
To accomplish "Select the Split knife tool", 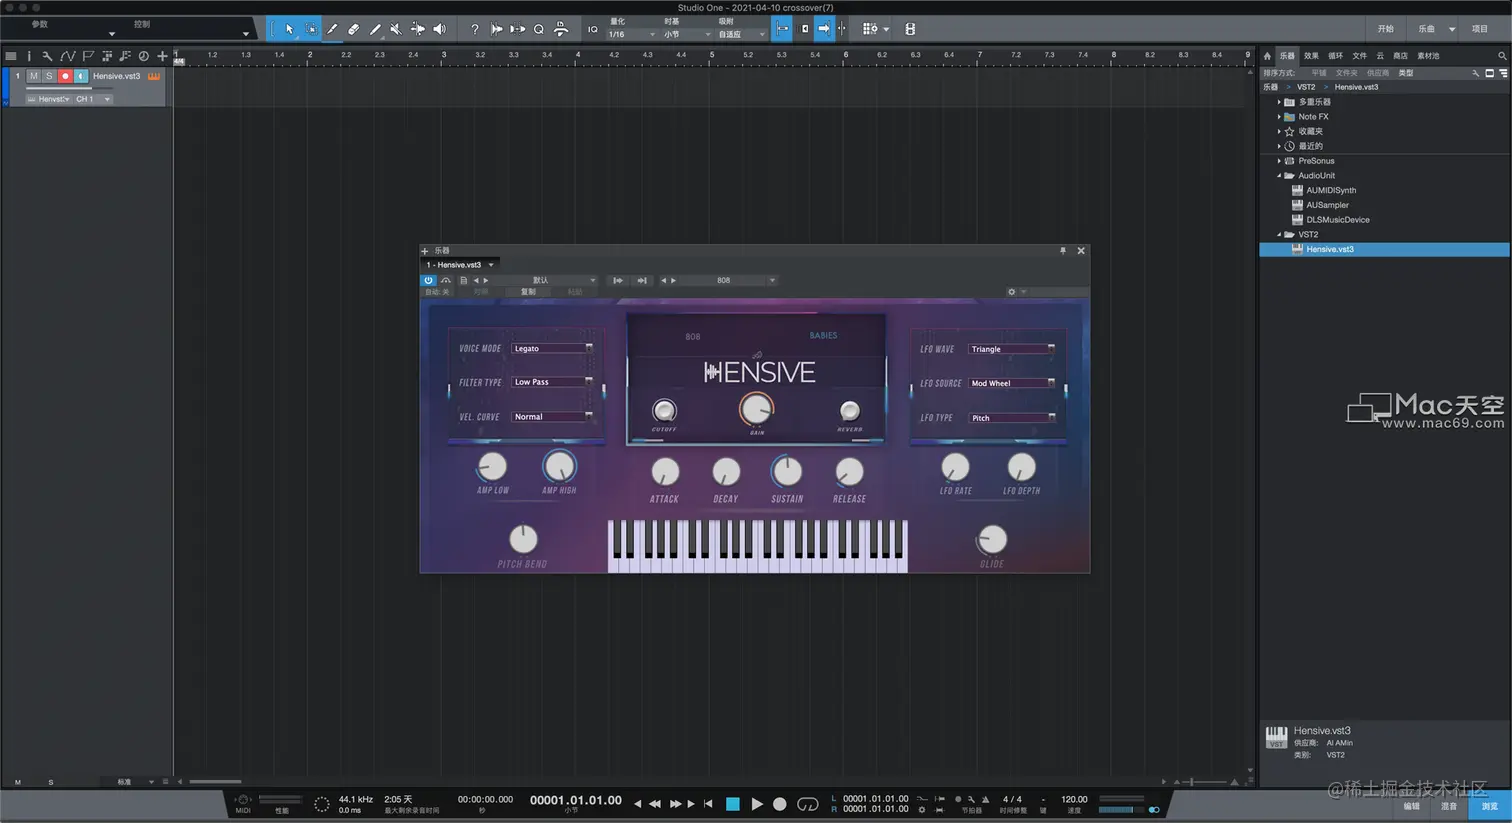I will (x=332, y=29).
